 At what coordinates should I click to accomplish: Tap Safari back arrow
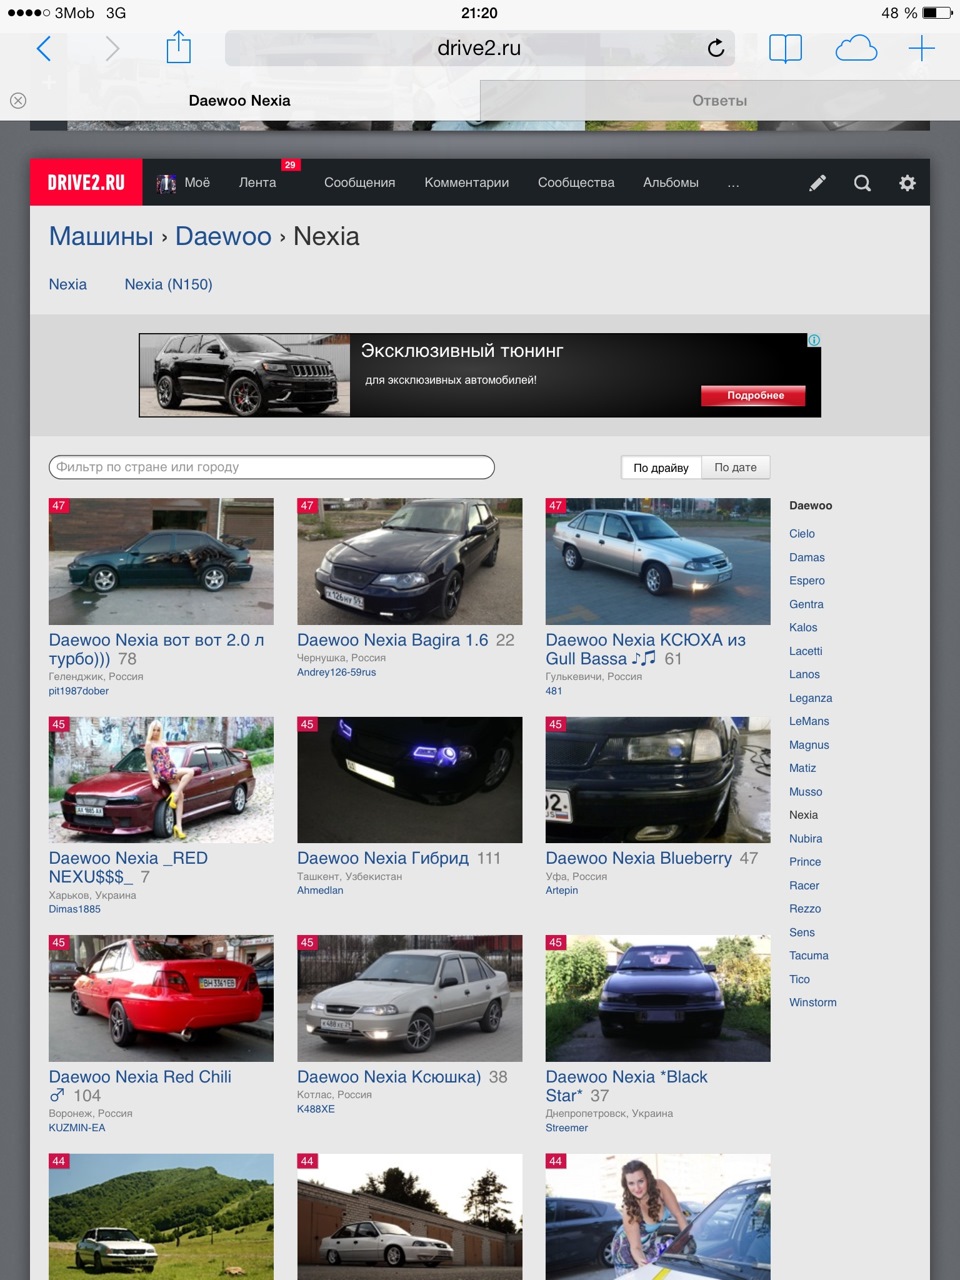tap(44, 48)
